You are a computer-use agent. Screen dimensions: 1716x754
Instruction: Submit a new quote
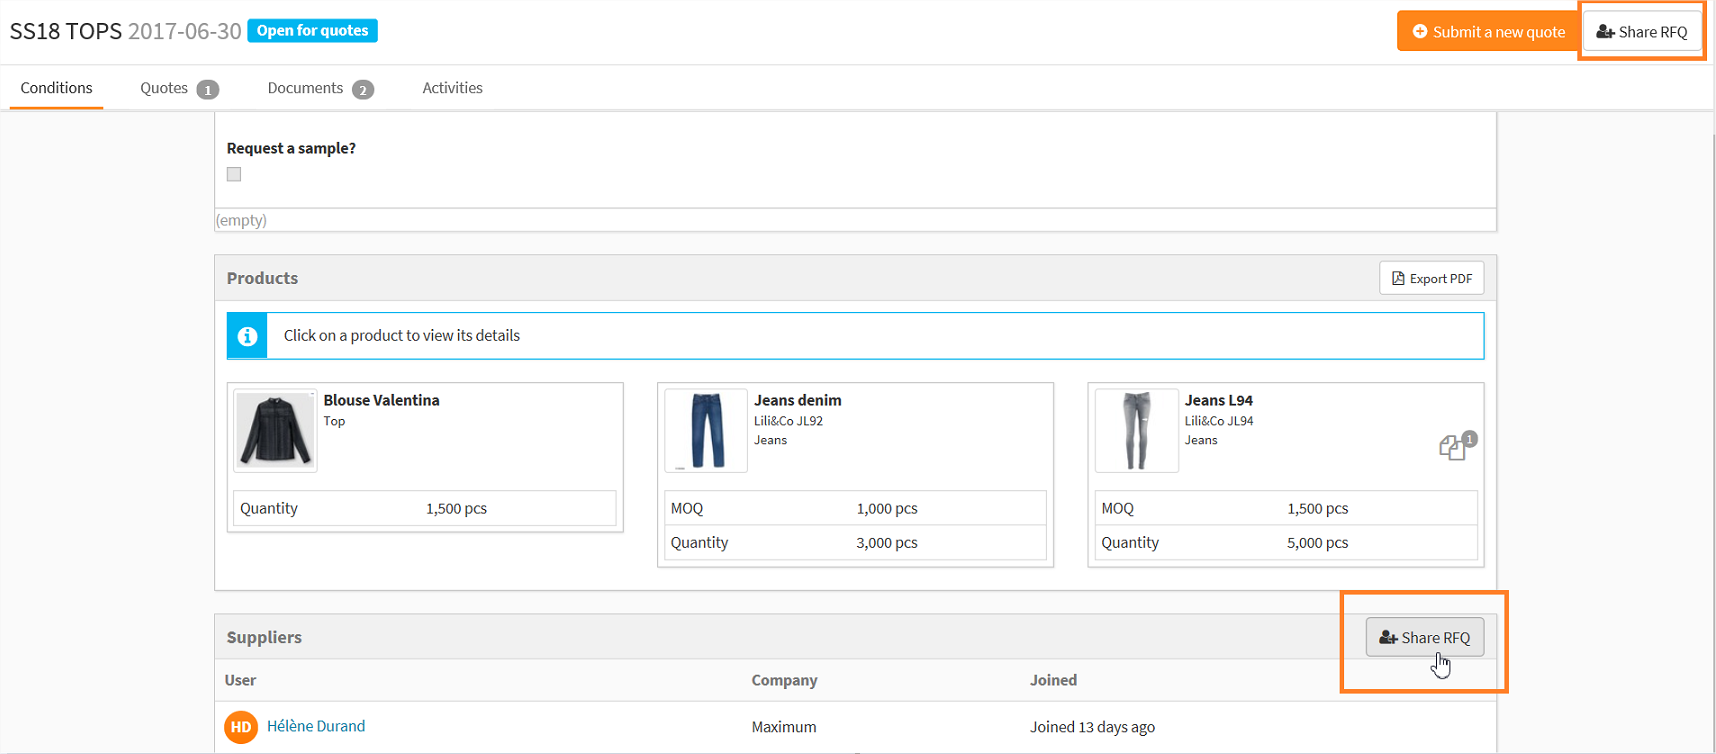(x=1487, y=32)
